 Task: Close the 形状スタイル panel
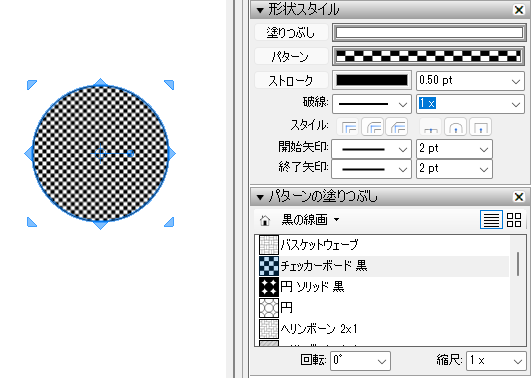518,10
